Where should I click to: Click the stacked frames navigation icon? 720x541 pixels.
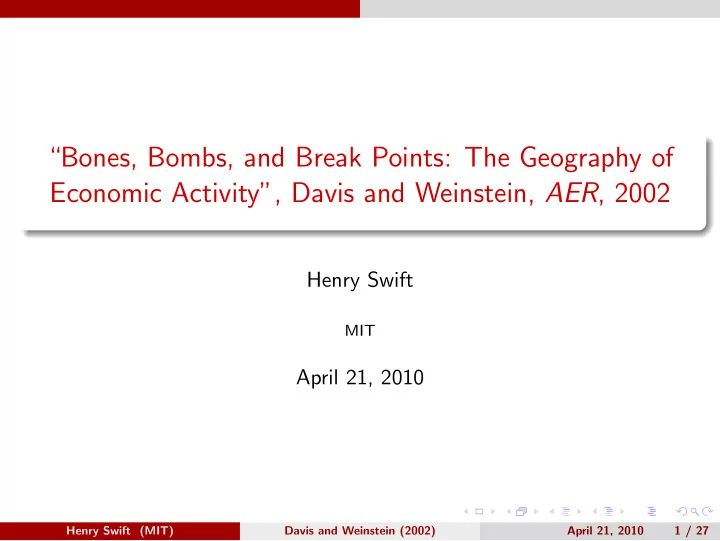click(522, 511)
